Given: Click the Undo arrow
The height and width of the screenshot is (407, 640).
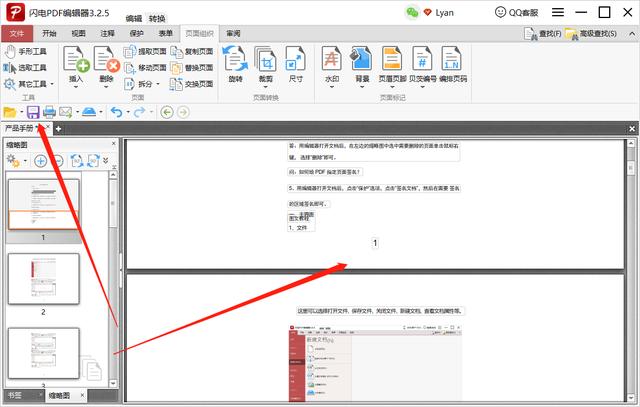Looking at the screenshot, I should pyautogui.click(x=117, y=112).
